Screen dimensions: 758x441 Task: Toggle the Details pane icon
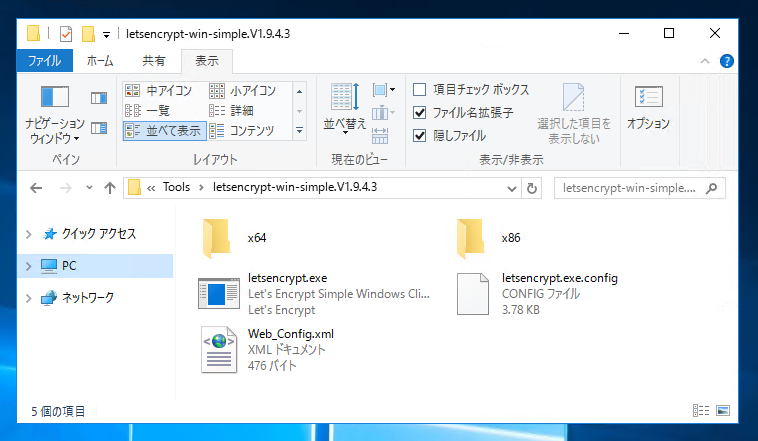point(99,128)
